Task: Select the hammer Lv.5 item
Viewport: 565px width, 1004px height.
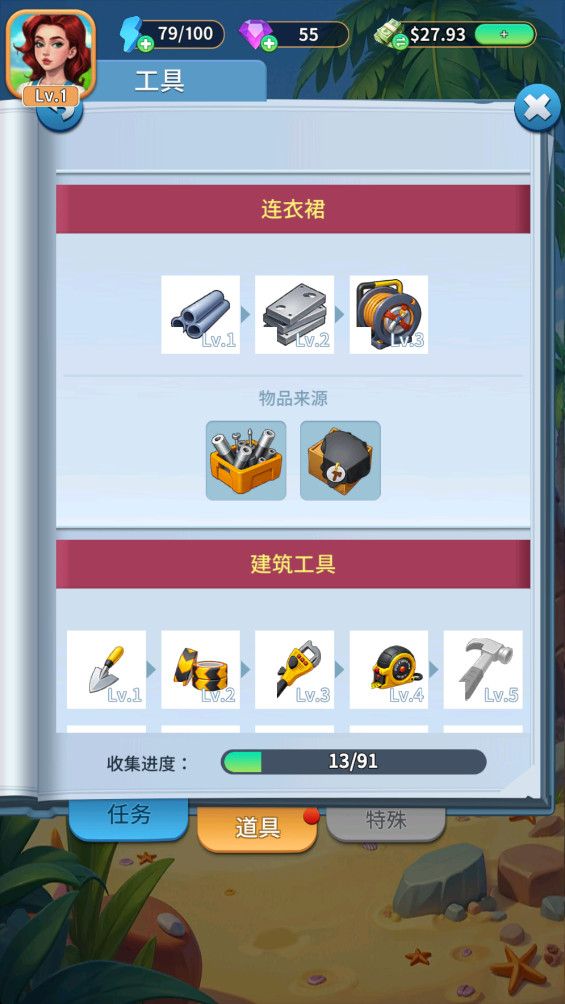Action: point(483,670)
